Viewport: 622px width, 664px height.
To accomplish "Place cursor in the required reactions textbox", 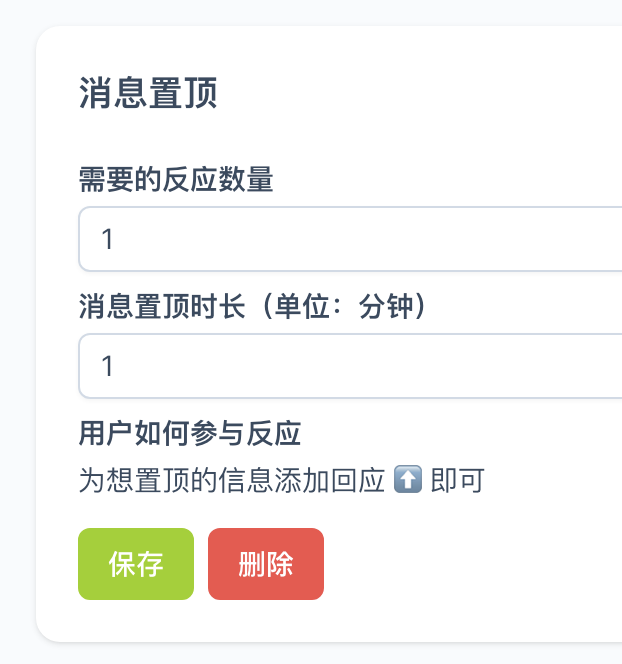I will tap(350, 239).
